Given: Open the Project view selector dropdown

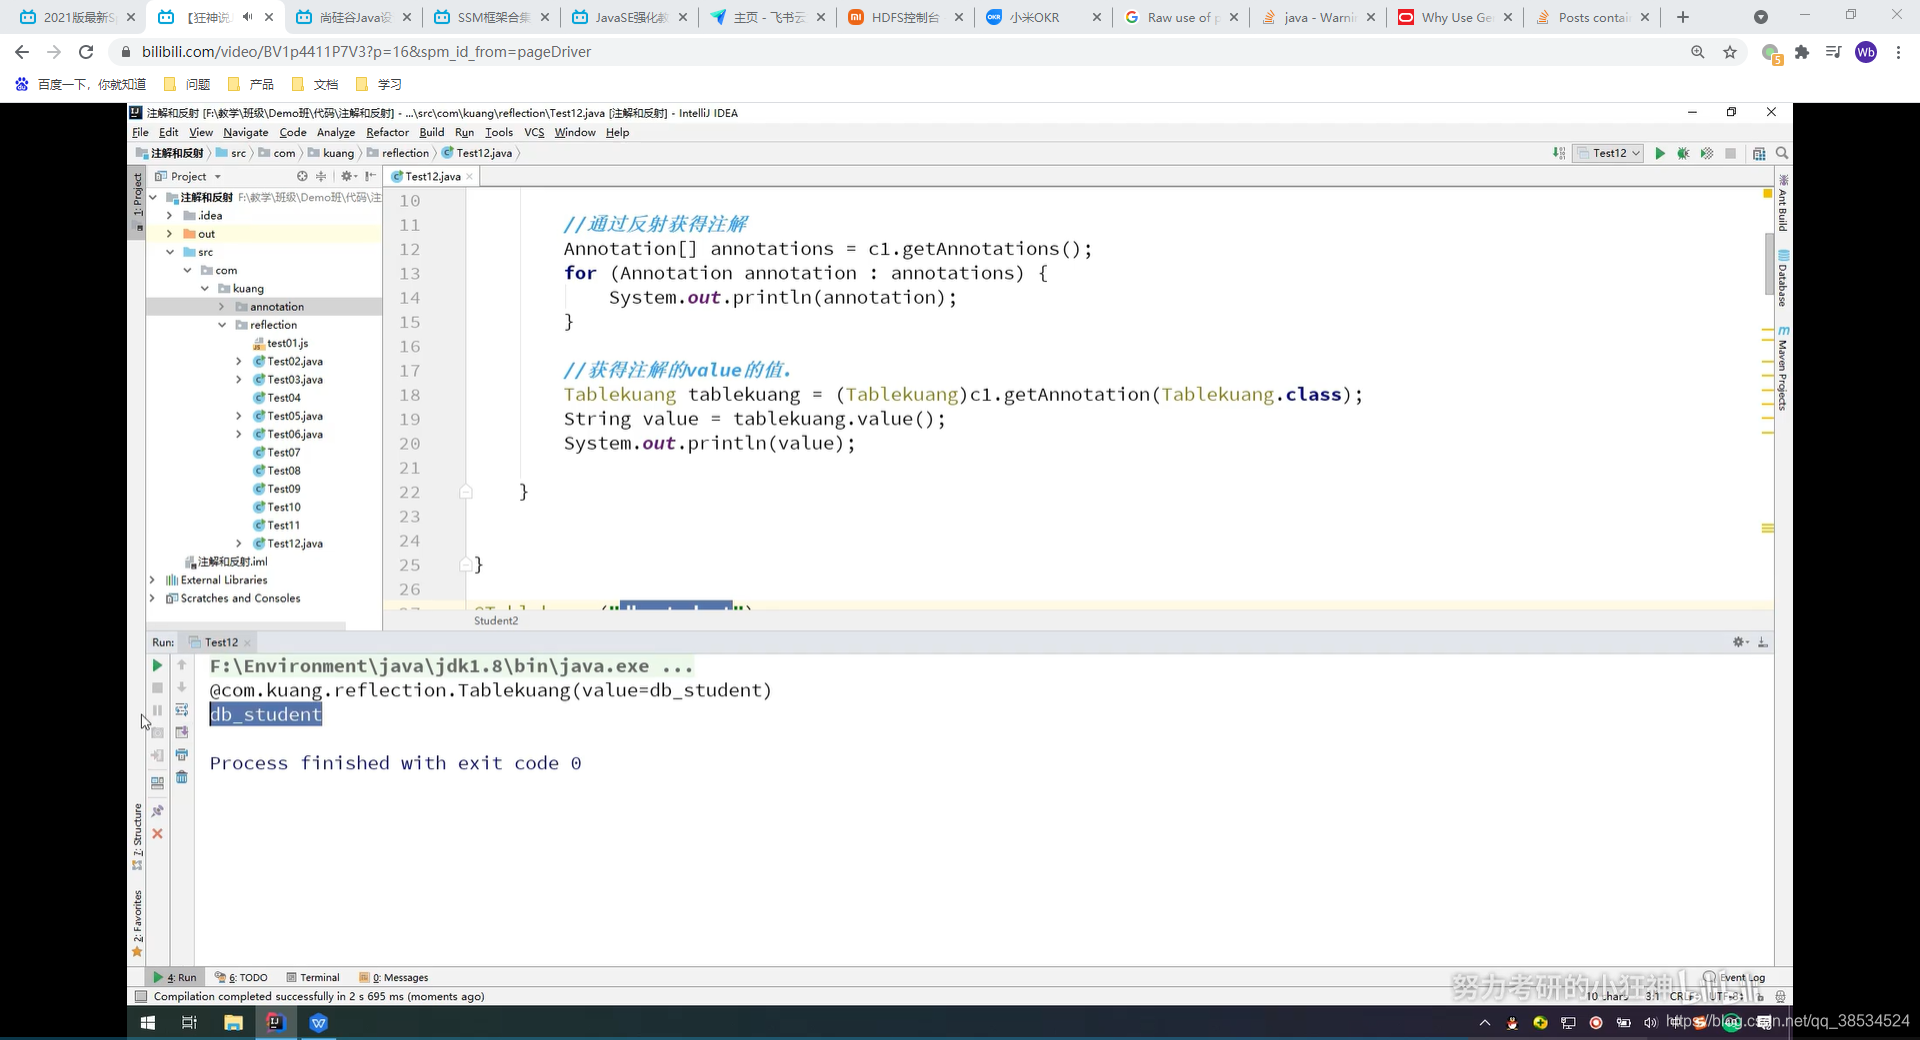Looking at the screenshot, I should tap(188, 176).
